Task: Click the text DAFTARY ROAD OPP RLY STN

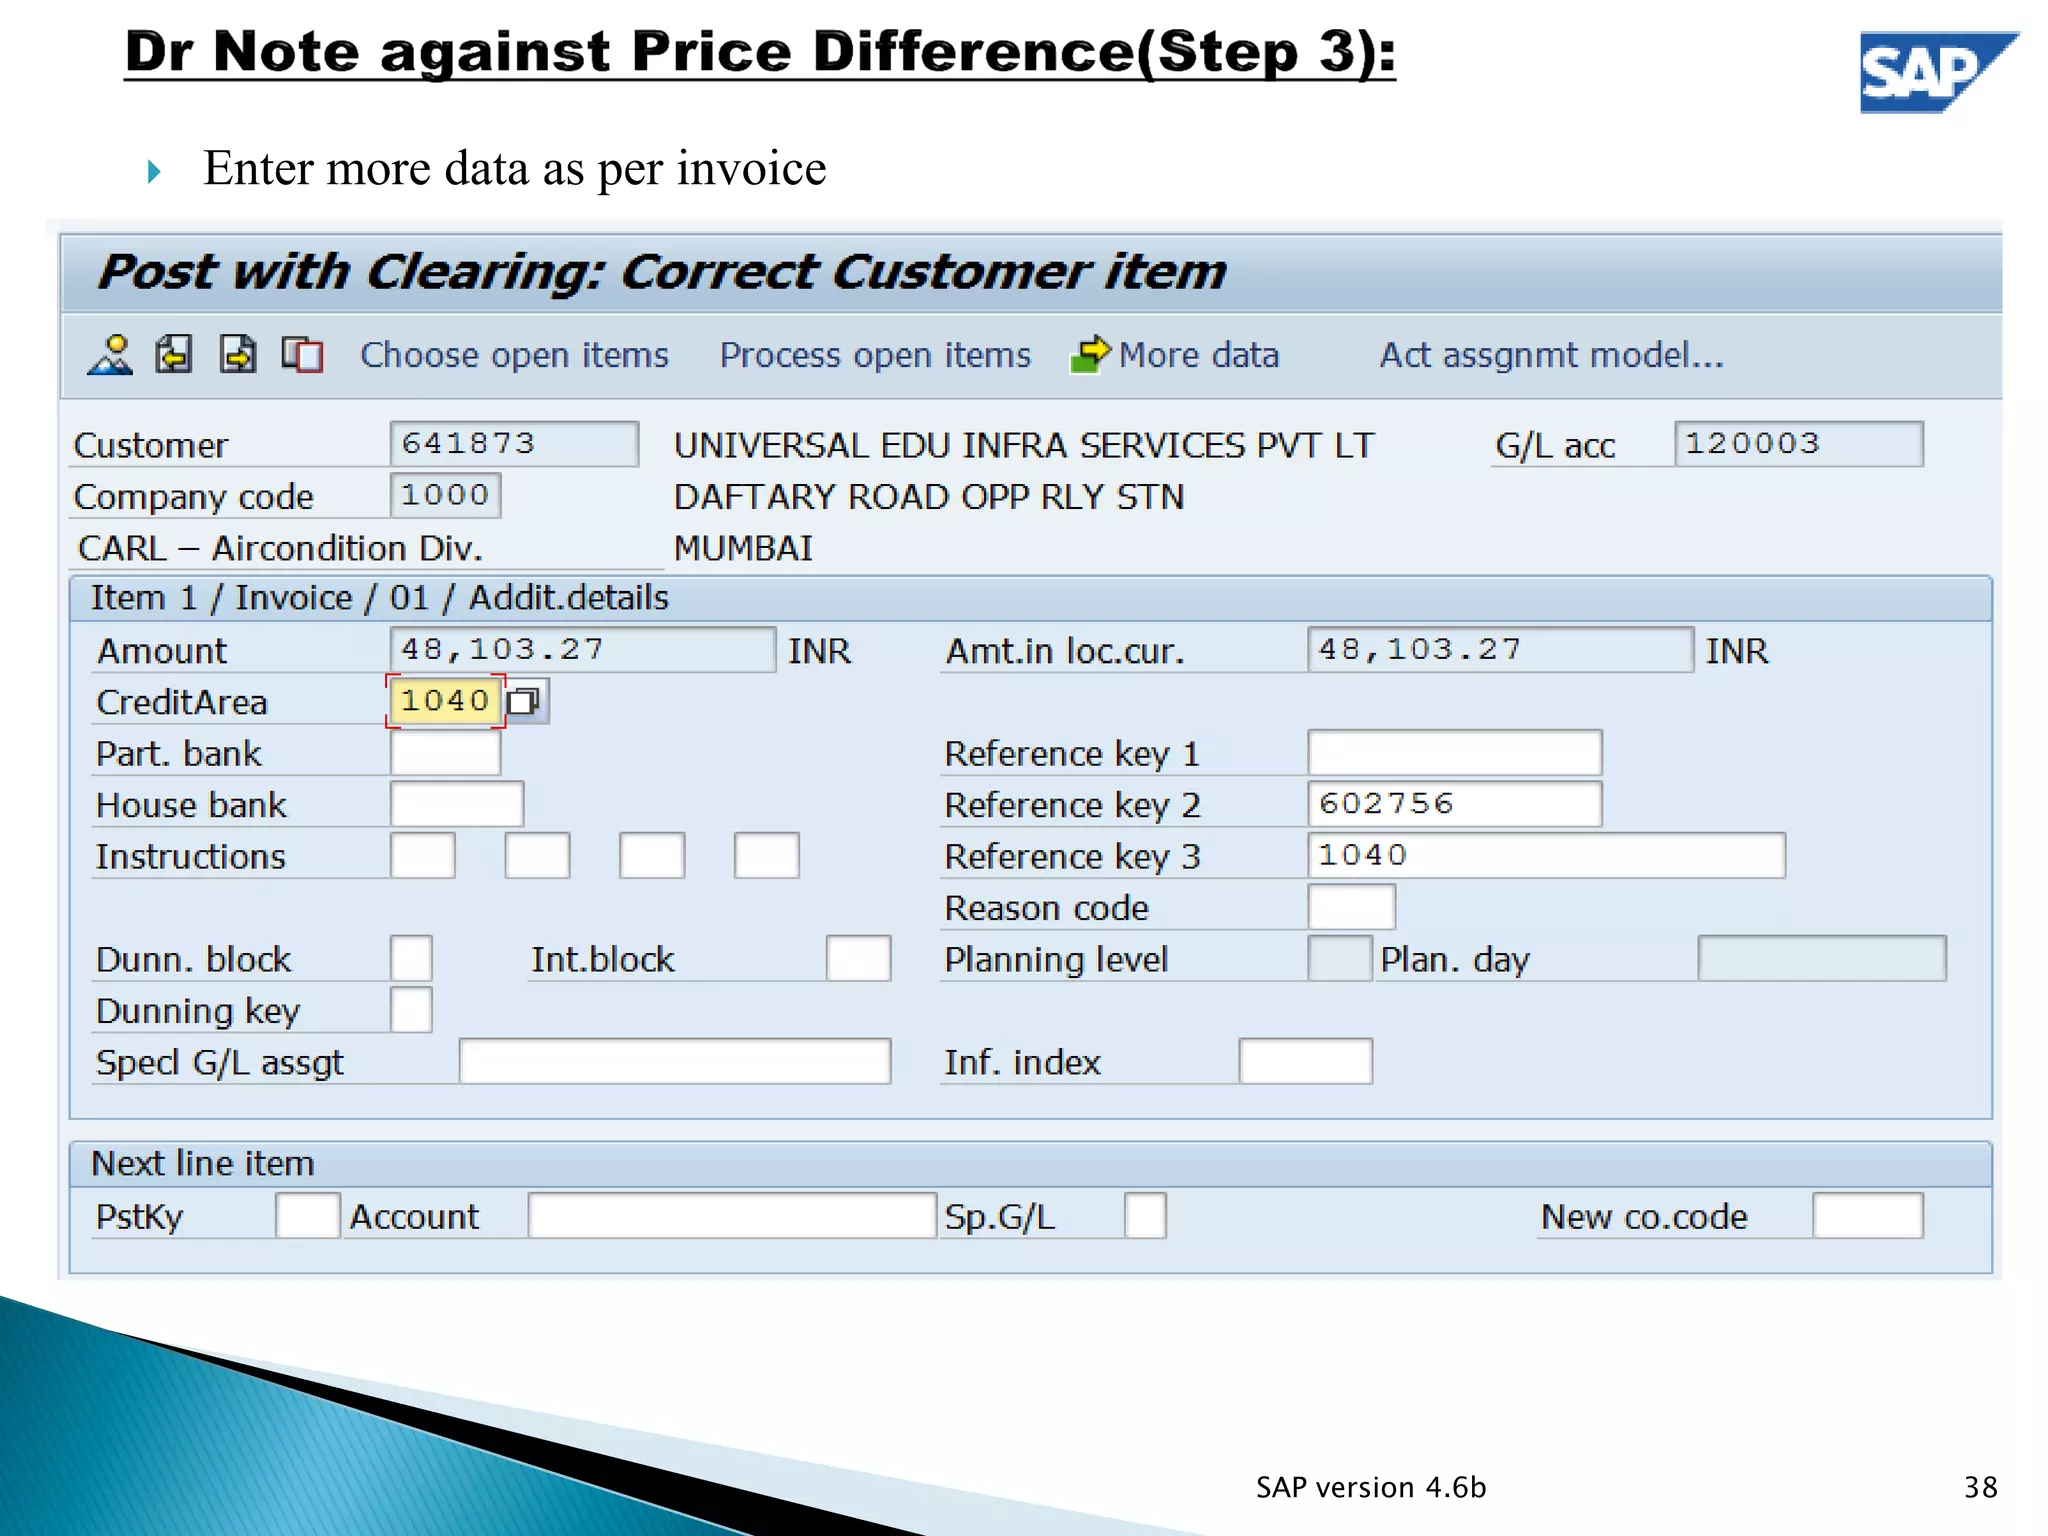Action: [929, 497]
